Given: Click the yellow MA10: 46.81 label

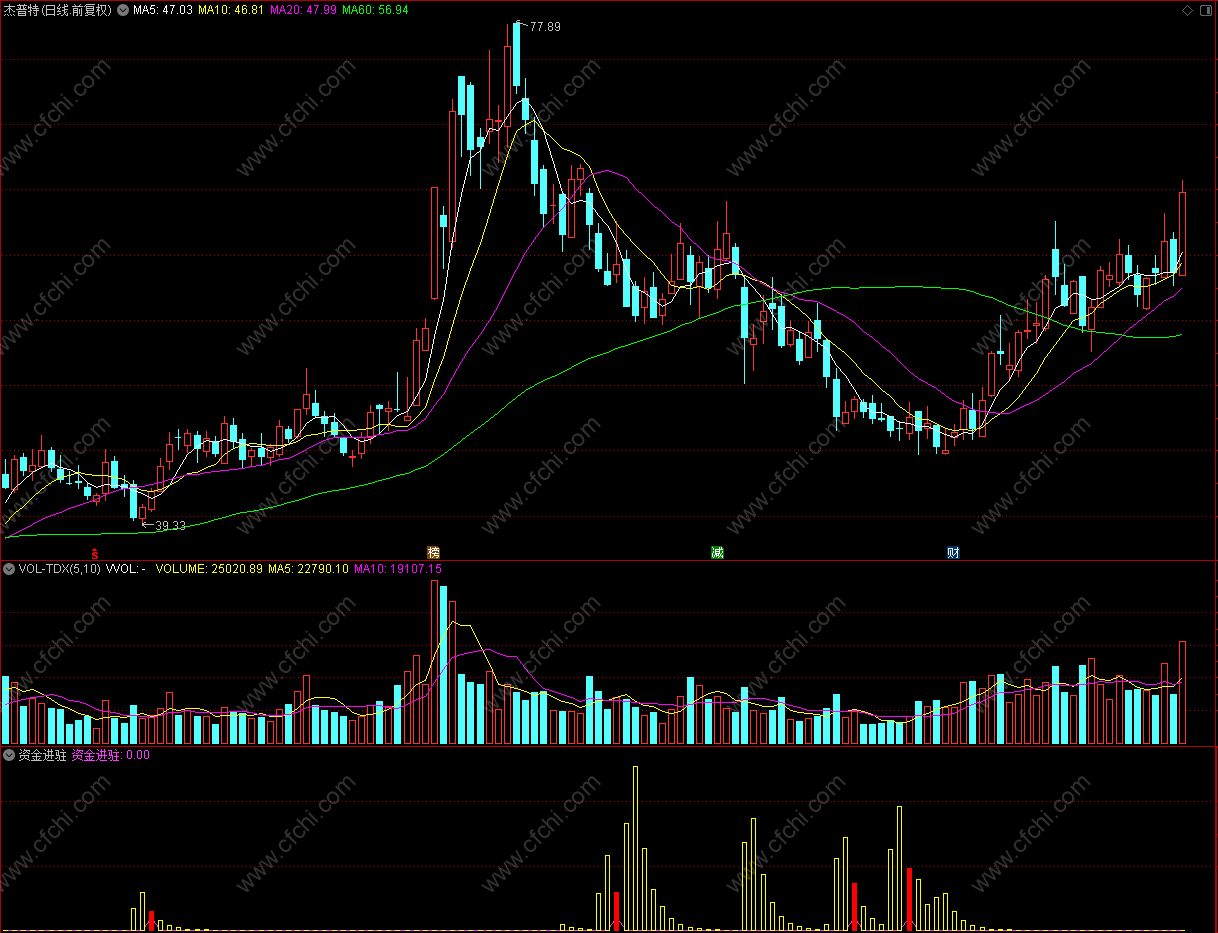Looking at the screenshot, I should pos(231,10).
